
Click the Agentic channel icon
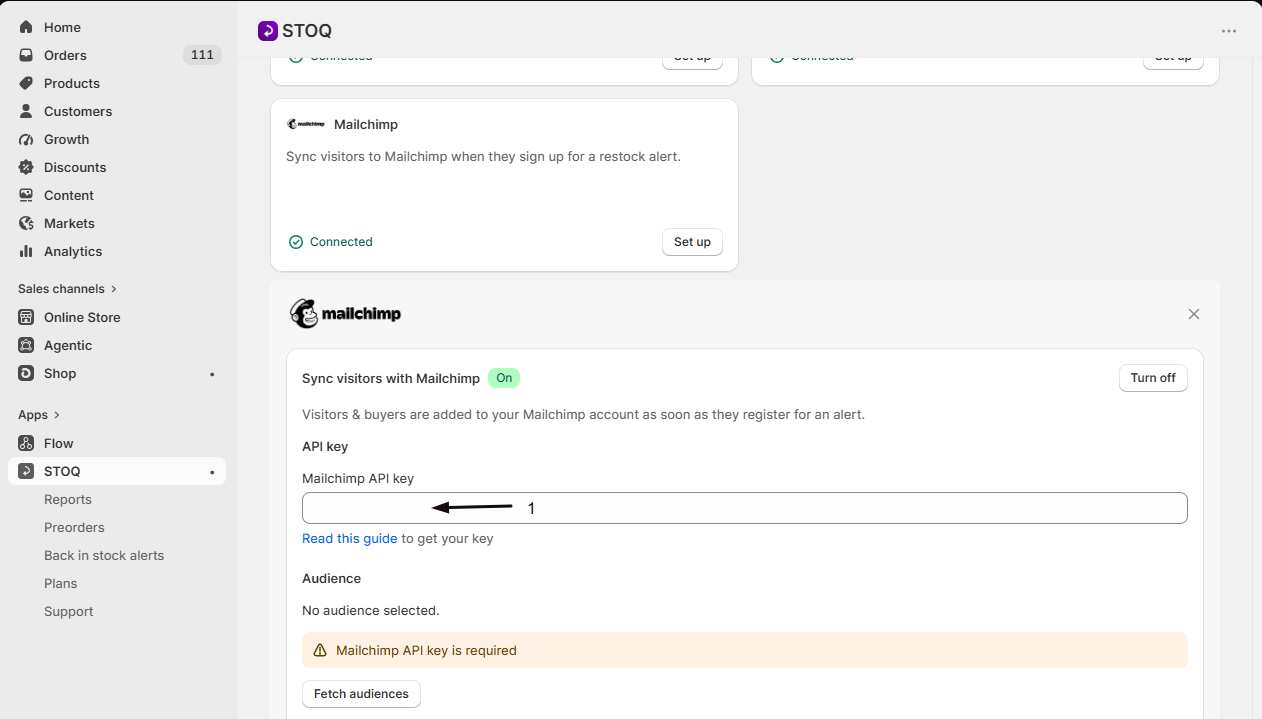[26, 345]
